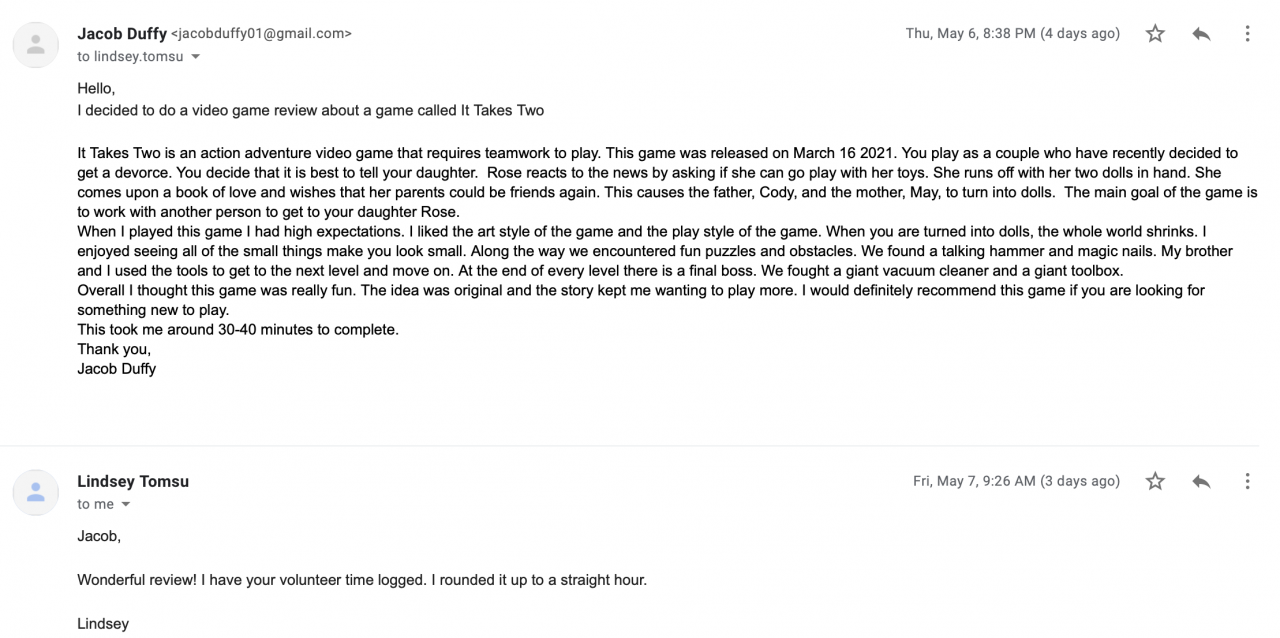
Task: Star Jacob Duffy's email message
Action: click(x=1155, y=34)
